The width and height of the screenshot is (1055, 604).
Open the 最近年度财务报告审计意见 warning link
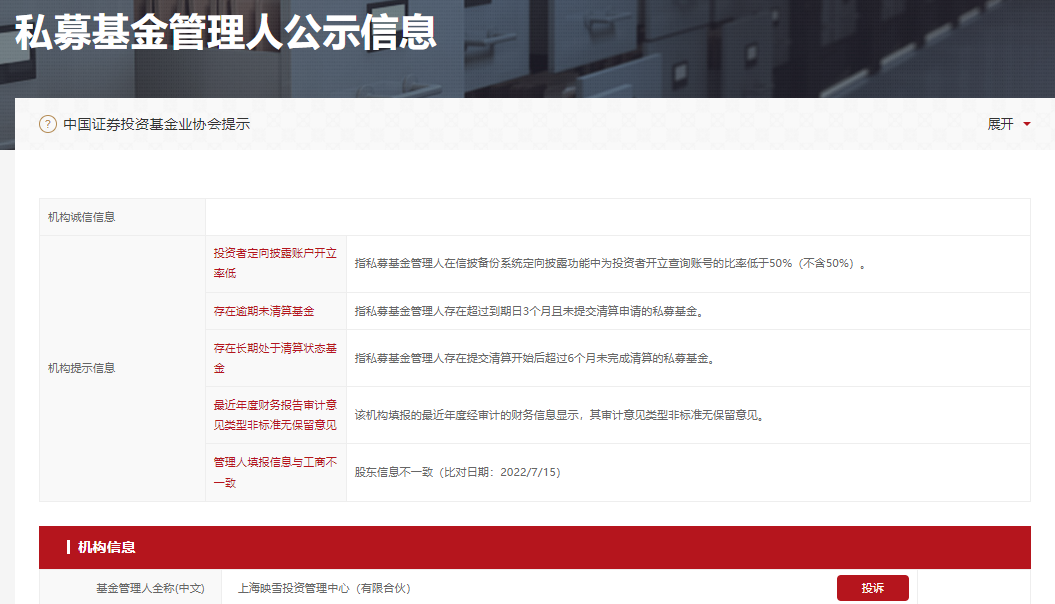pos(276,411)
